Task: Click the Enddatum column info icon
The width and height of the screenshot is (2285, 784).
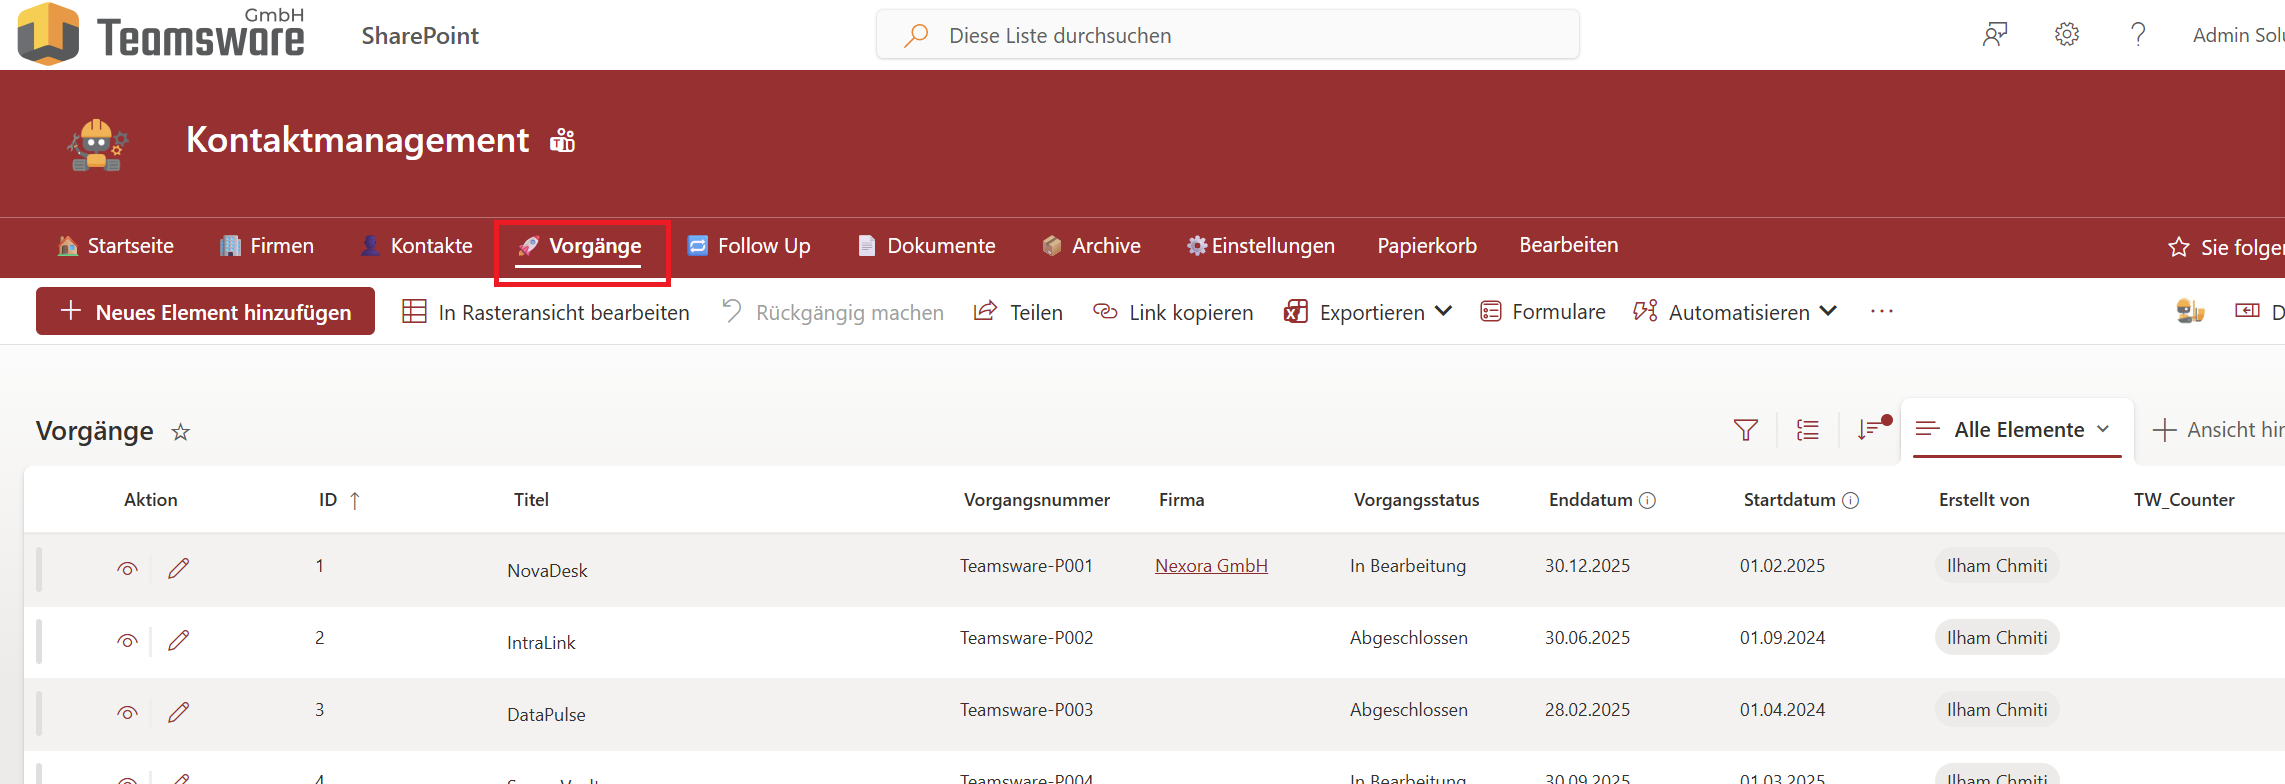Action: click(1648, 500)
